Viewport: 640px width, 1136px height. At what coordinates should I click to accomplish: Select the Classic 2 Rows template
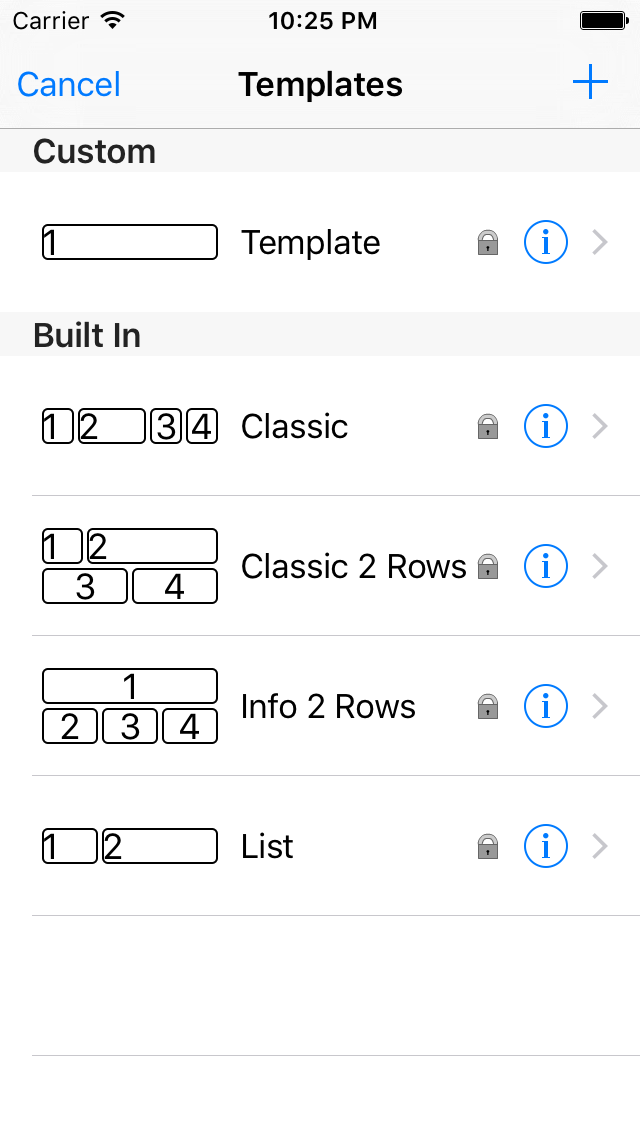pyautogui.click(x=353, y=567)
